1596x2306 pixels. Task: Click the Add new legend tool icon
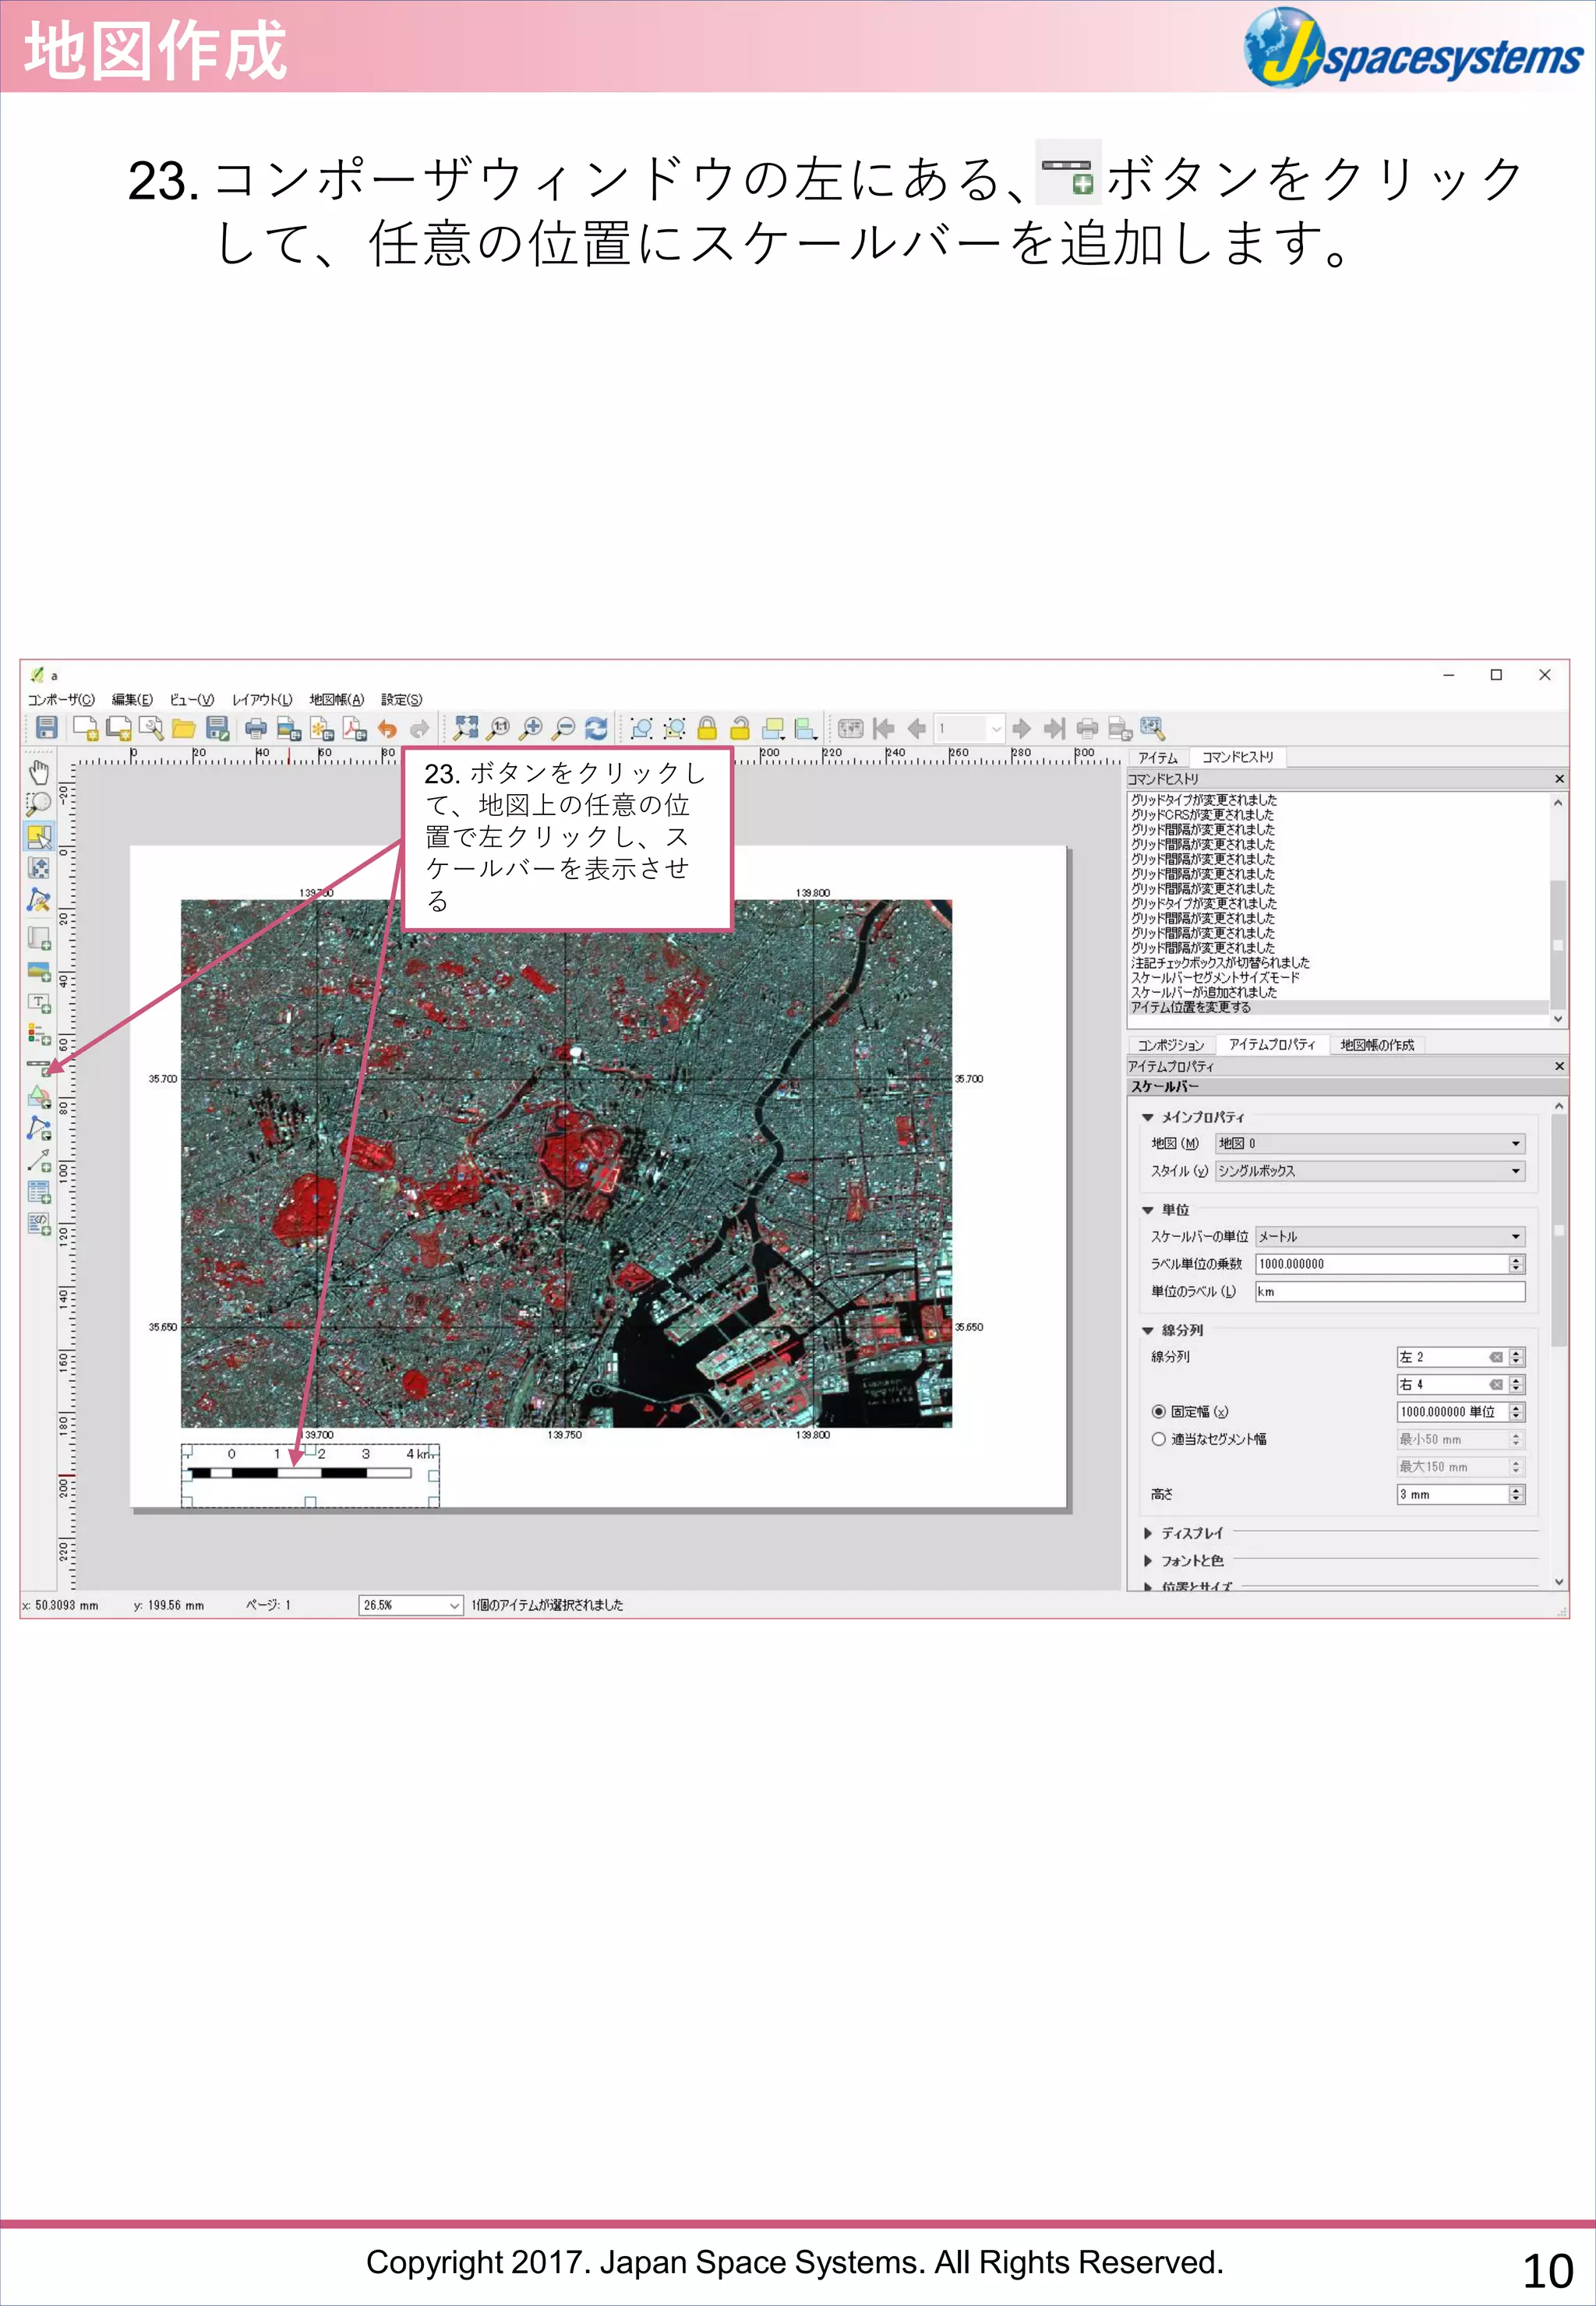click(39, 1034)
